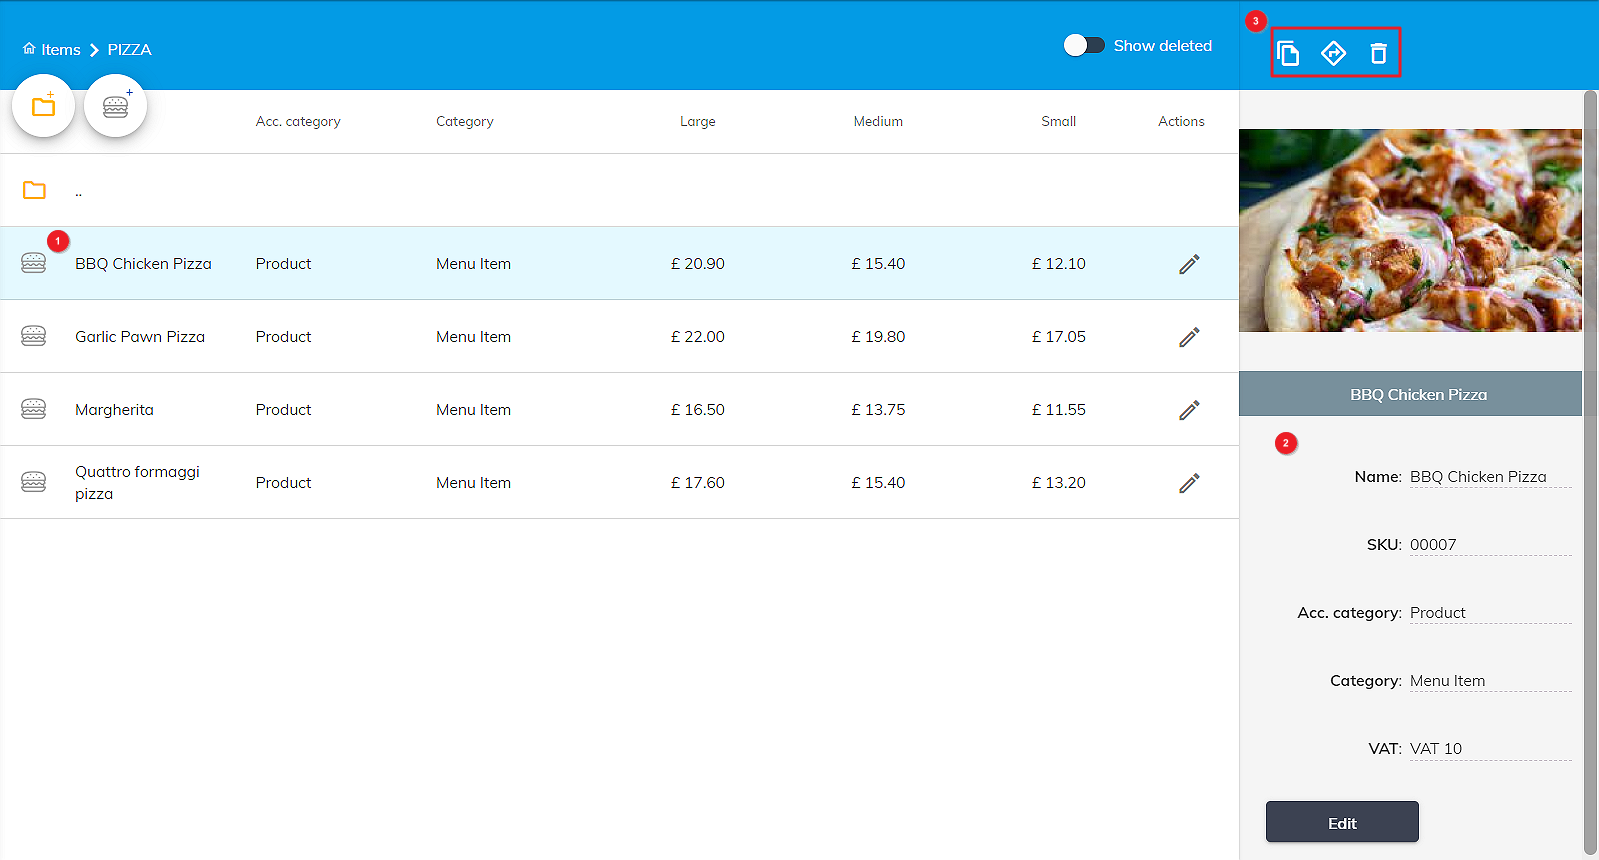Click the move item arrow icon
Image resolution: width=1599 pixels, height=860 pixels.
pos(1333,53)
